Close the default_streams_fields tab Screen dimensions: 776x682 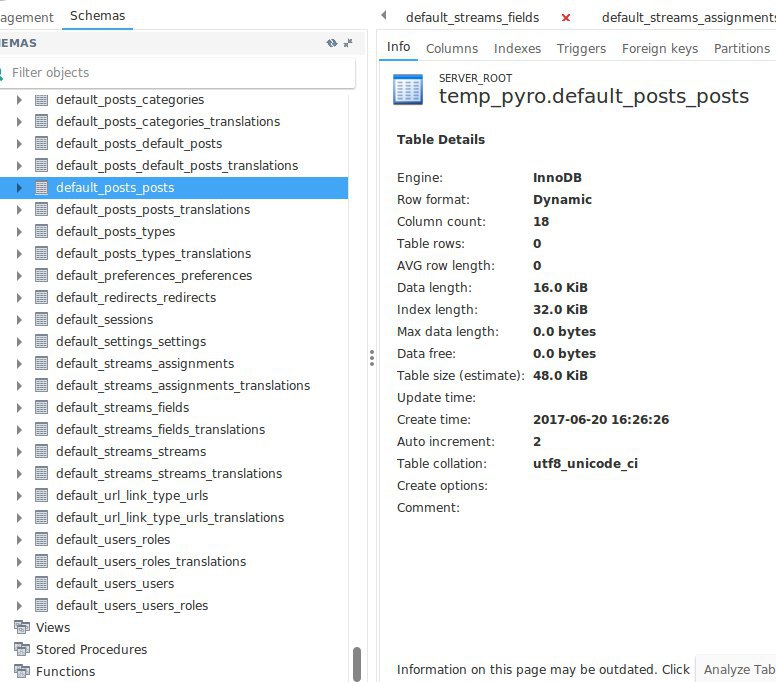(x=566, y=17)
